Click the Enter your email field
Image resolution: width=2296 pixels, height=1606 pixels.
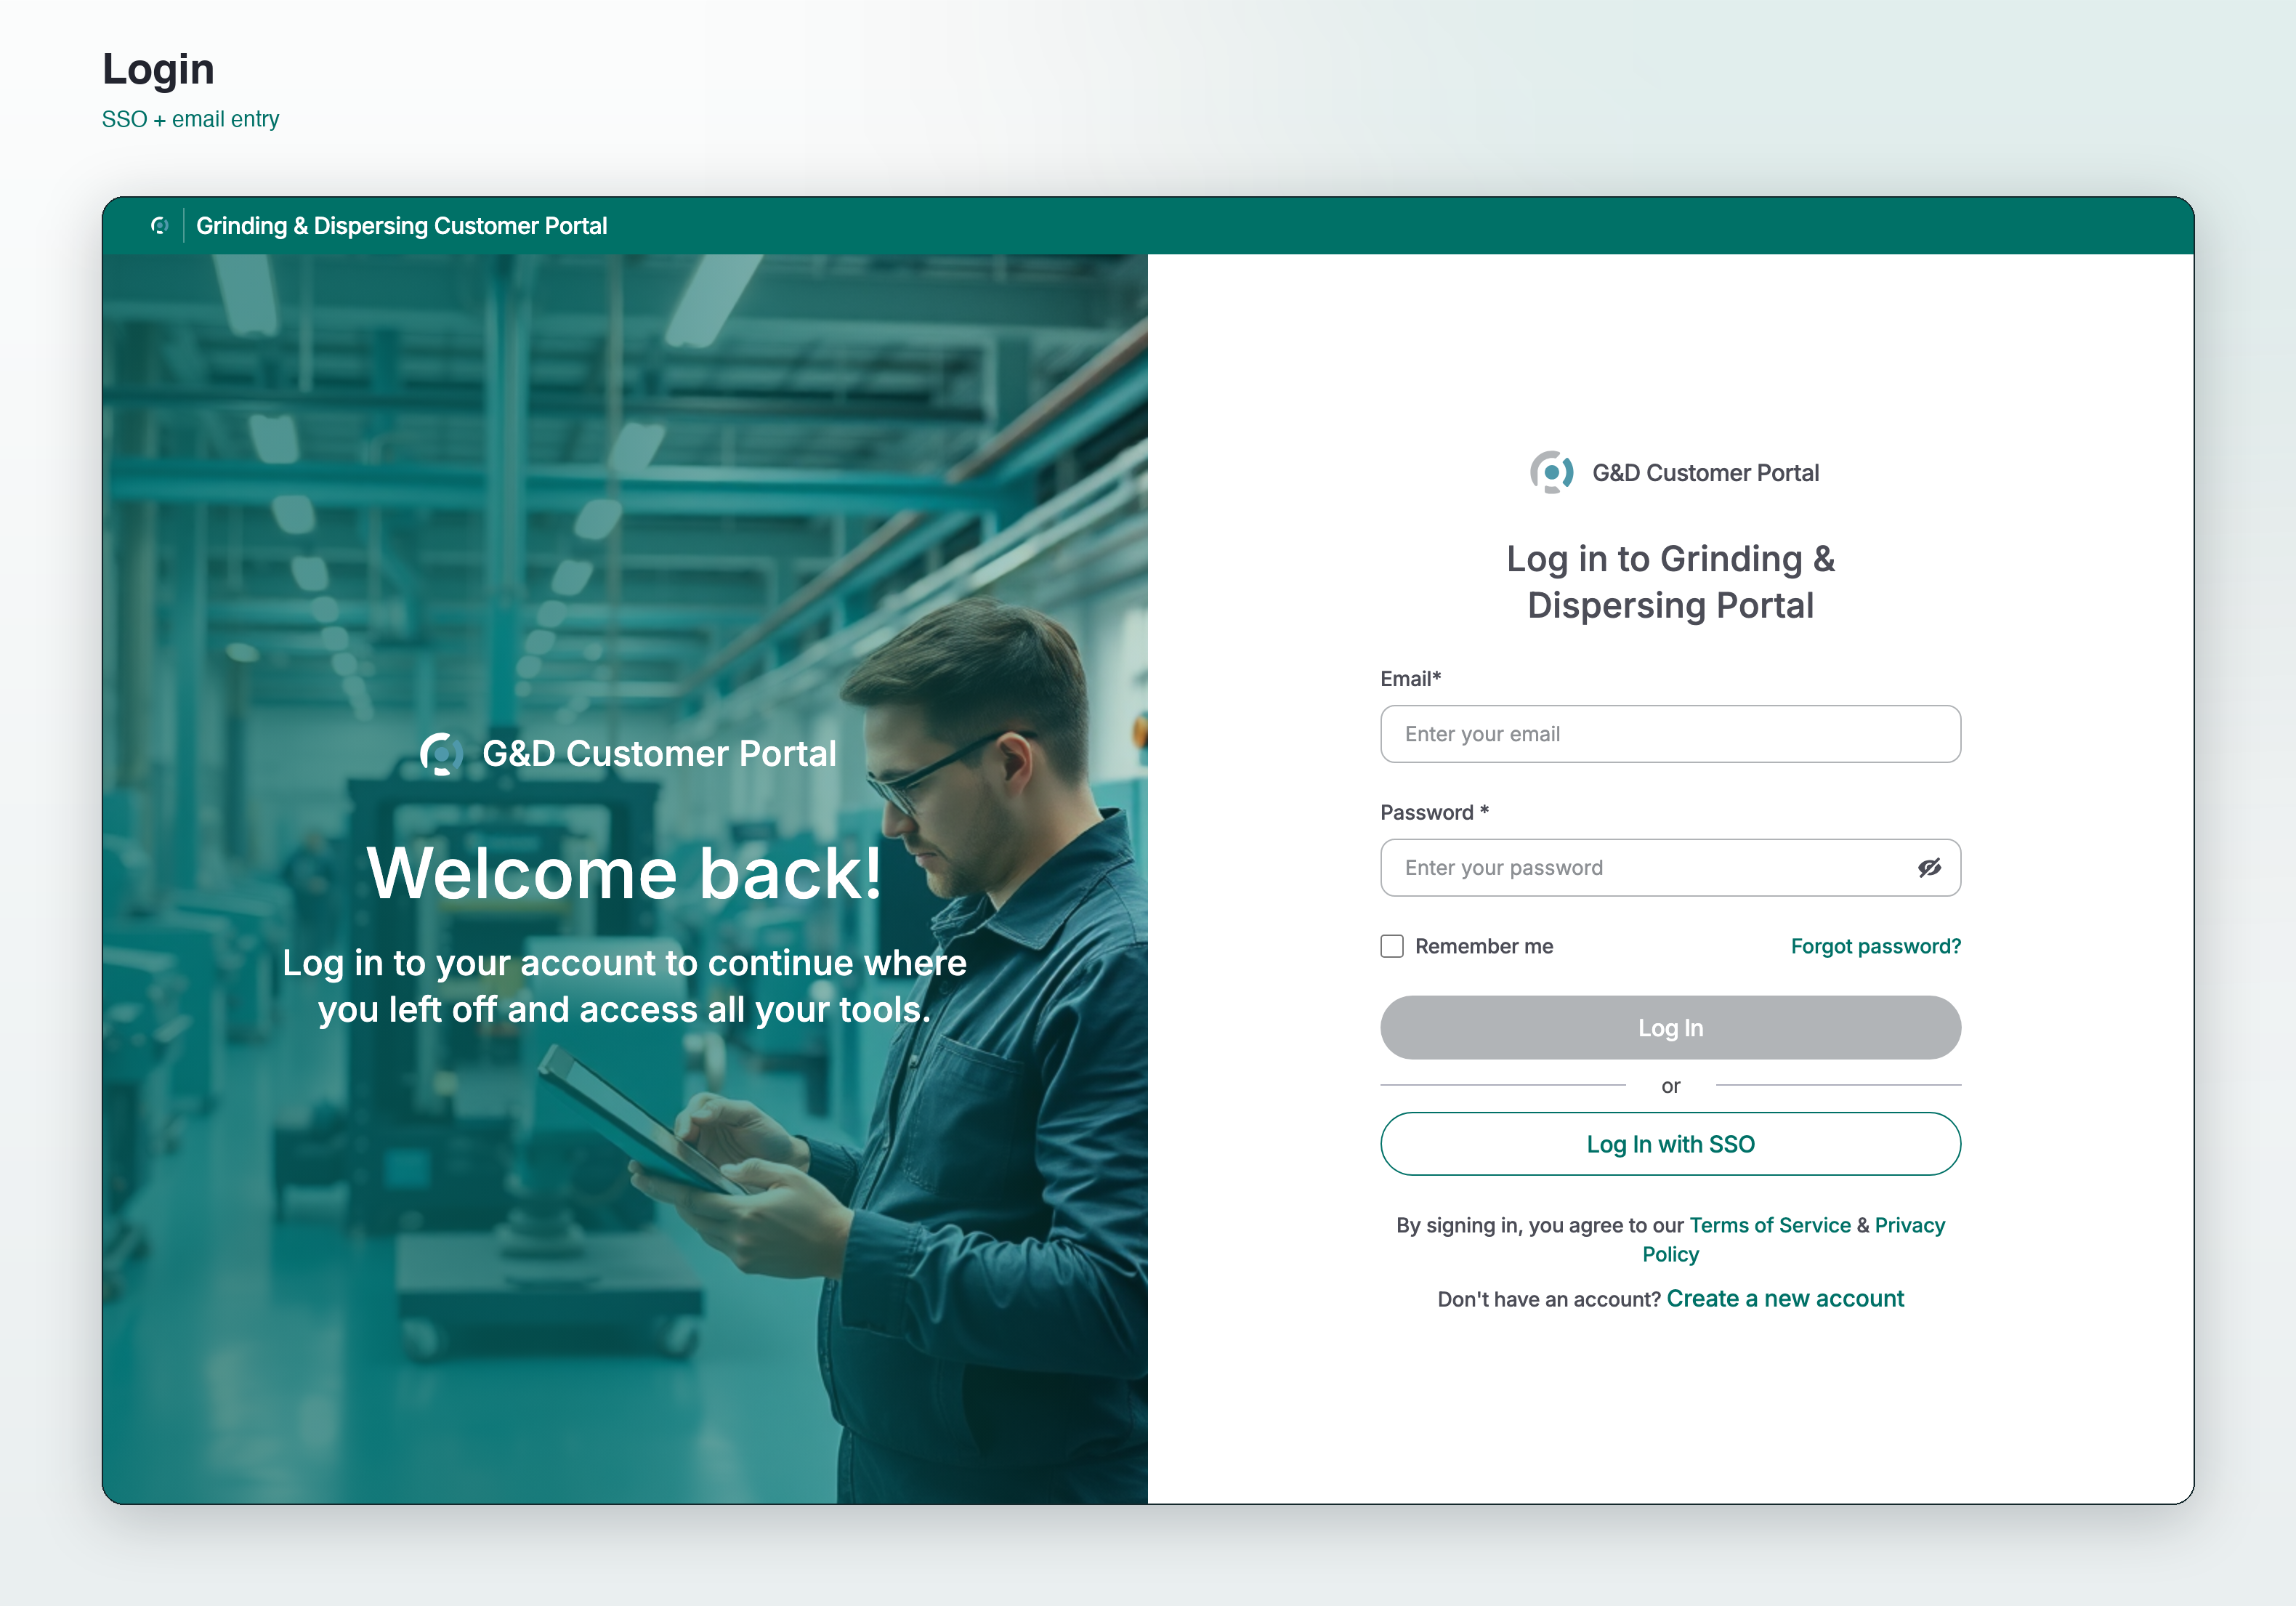click(x=1670, y=734)
